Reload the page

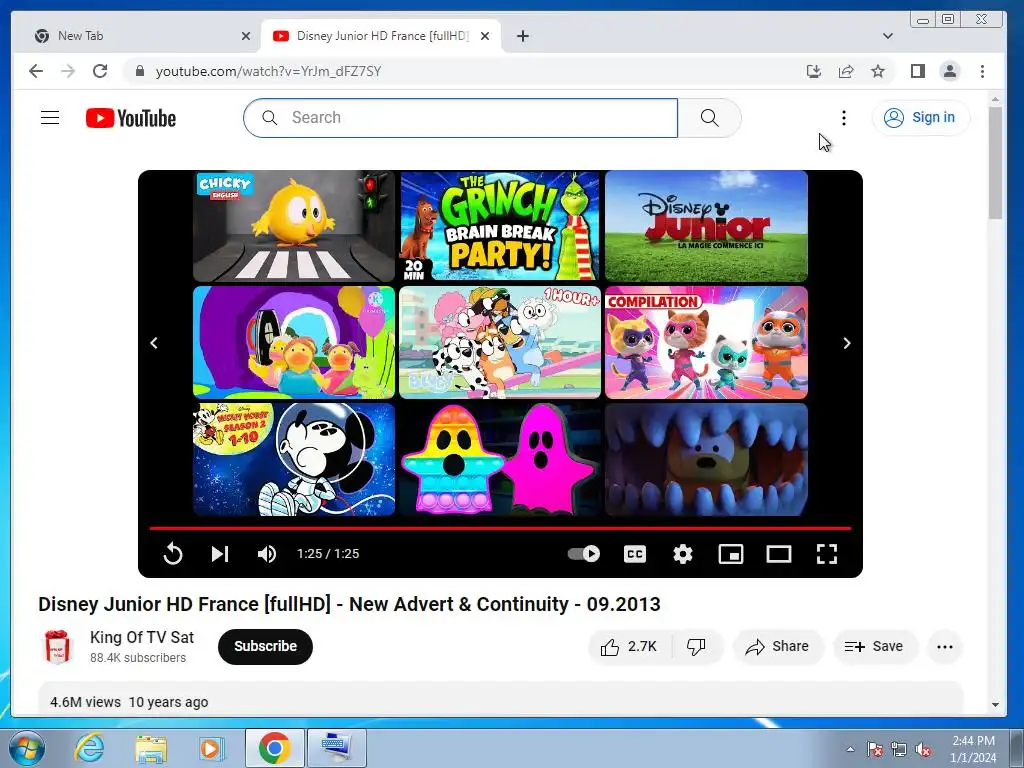click(100, 71)
